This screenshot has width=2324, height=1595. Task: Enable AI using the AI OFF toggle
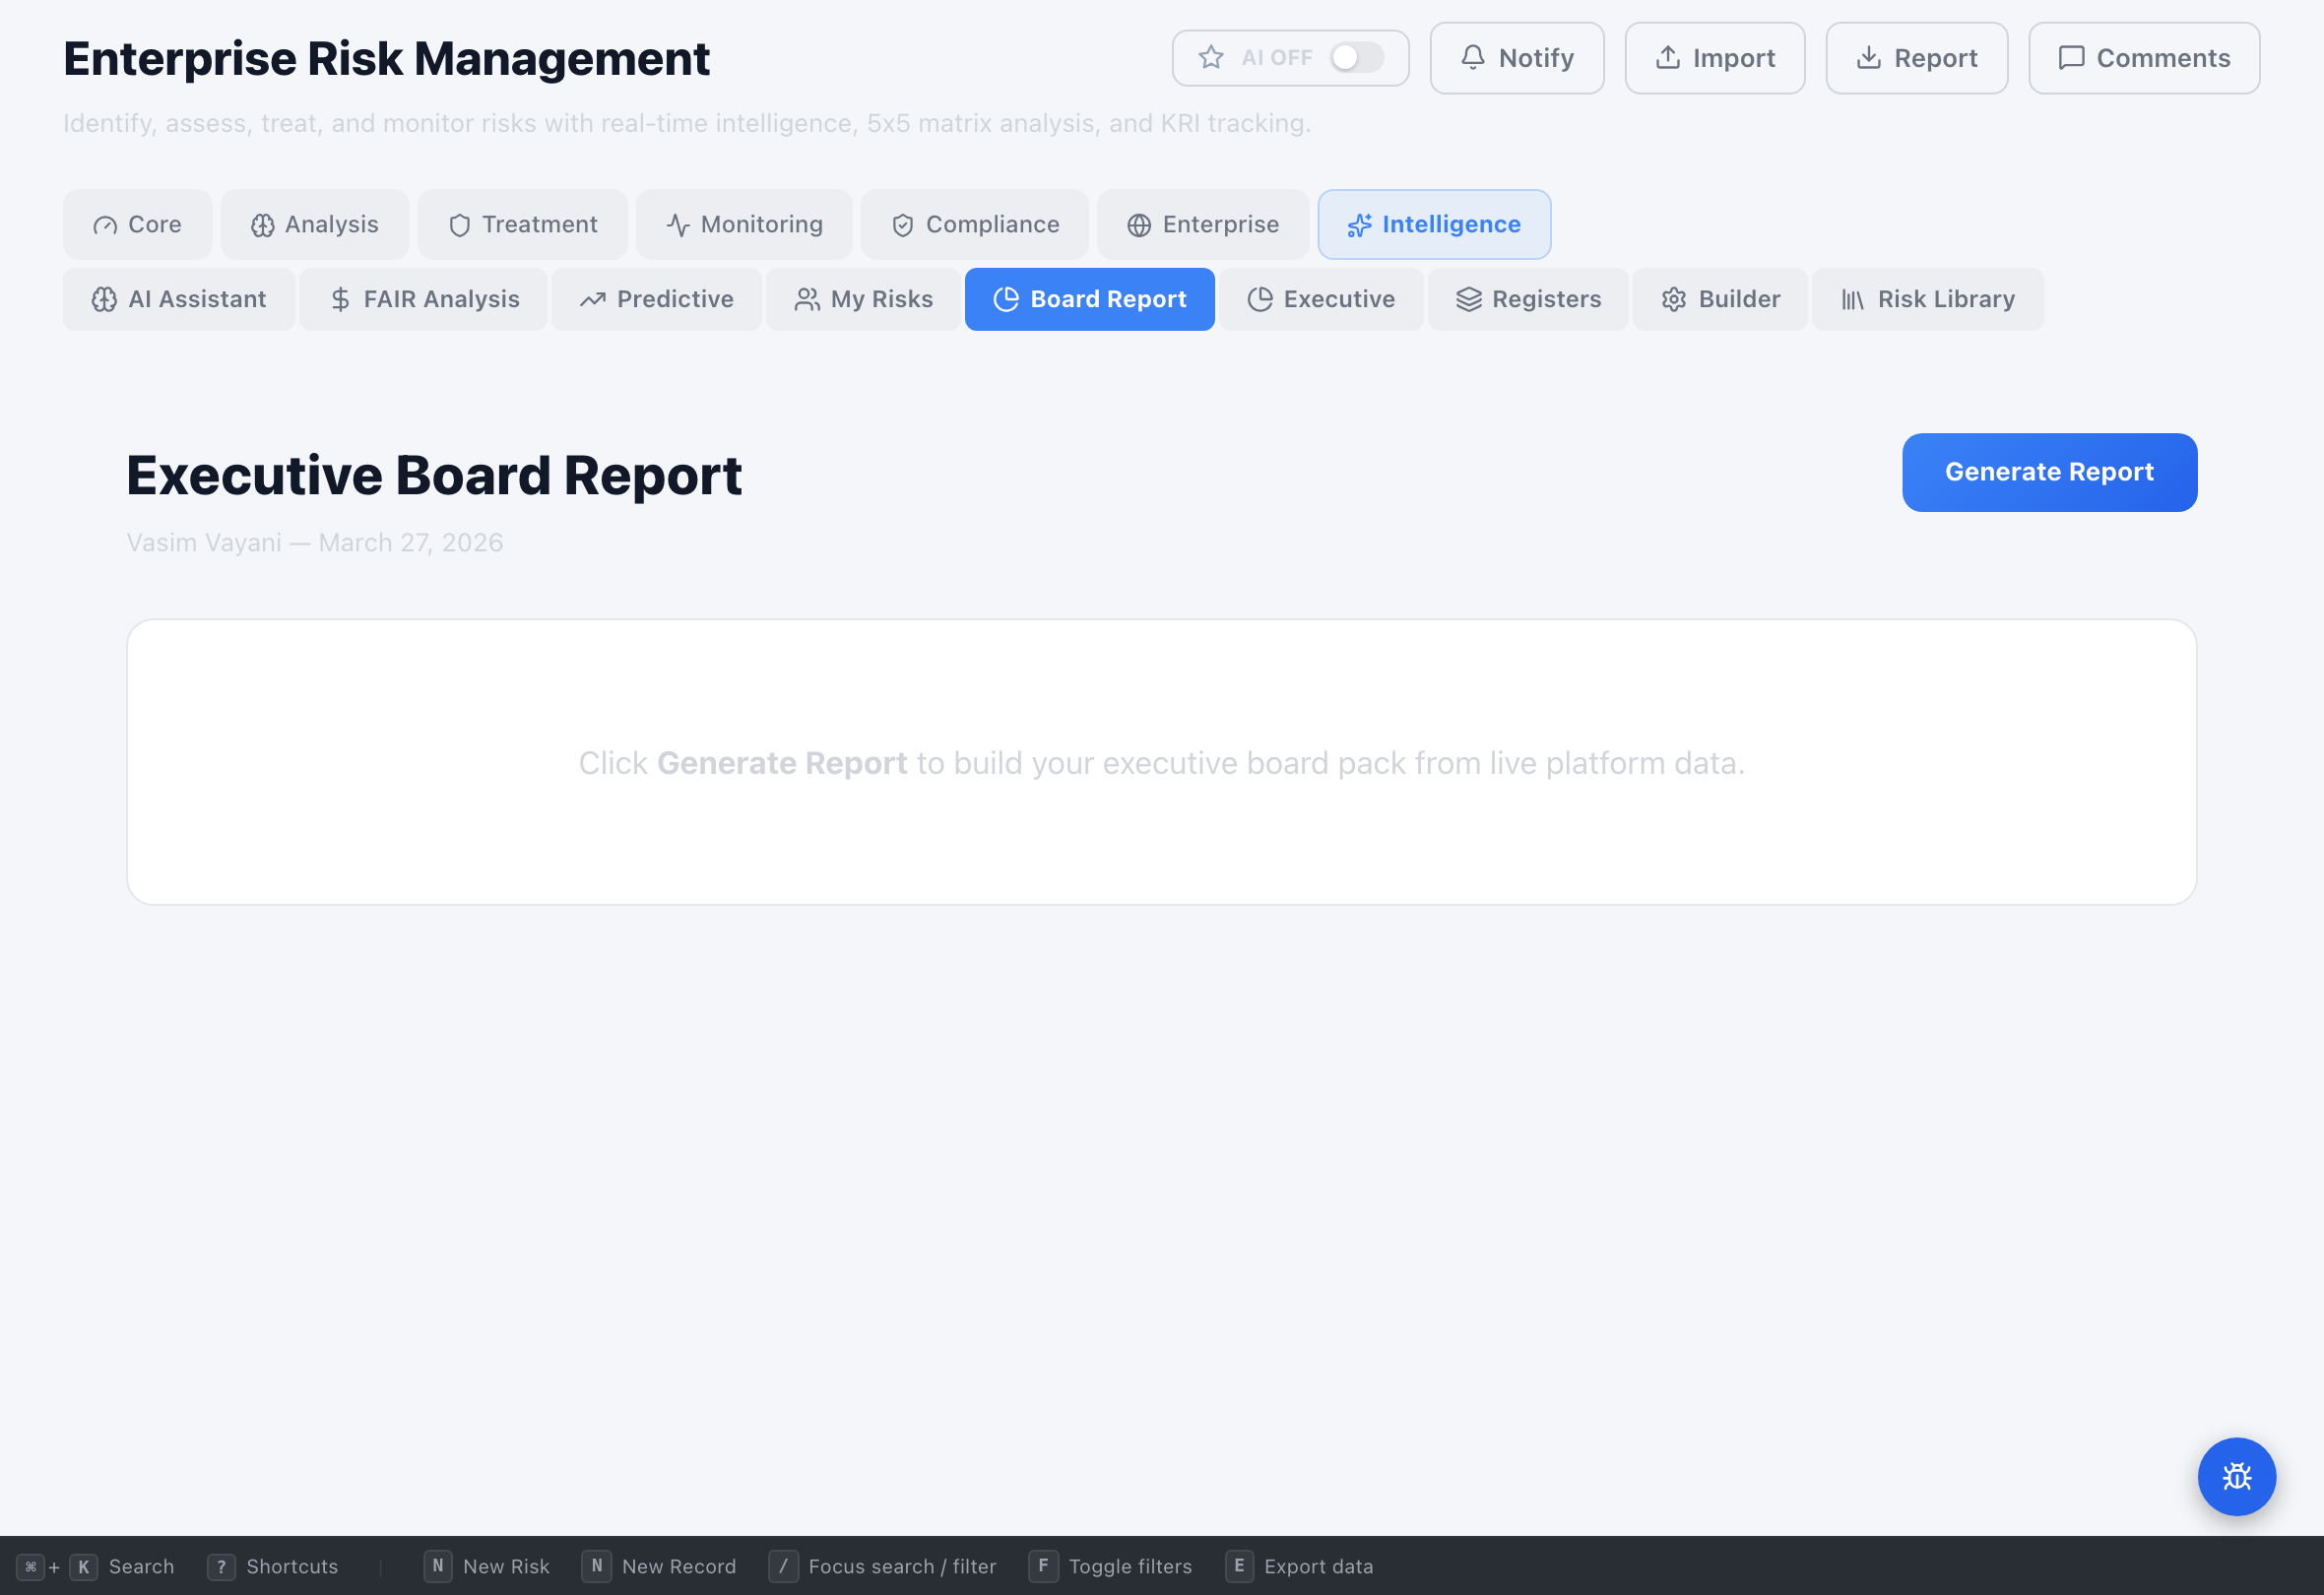pos(1357,57)
